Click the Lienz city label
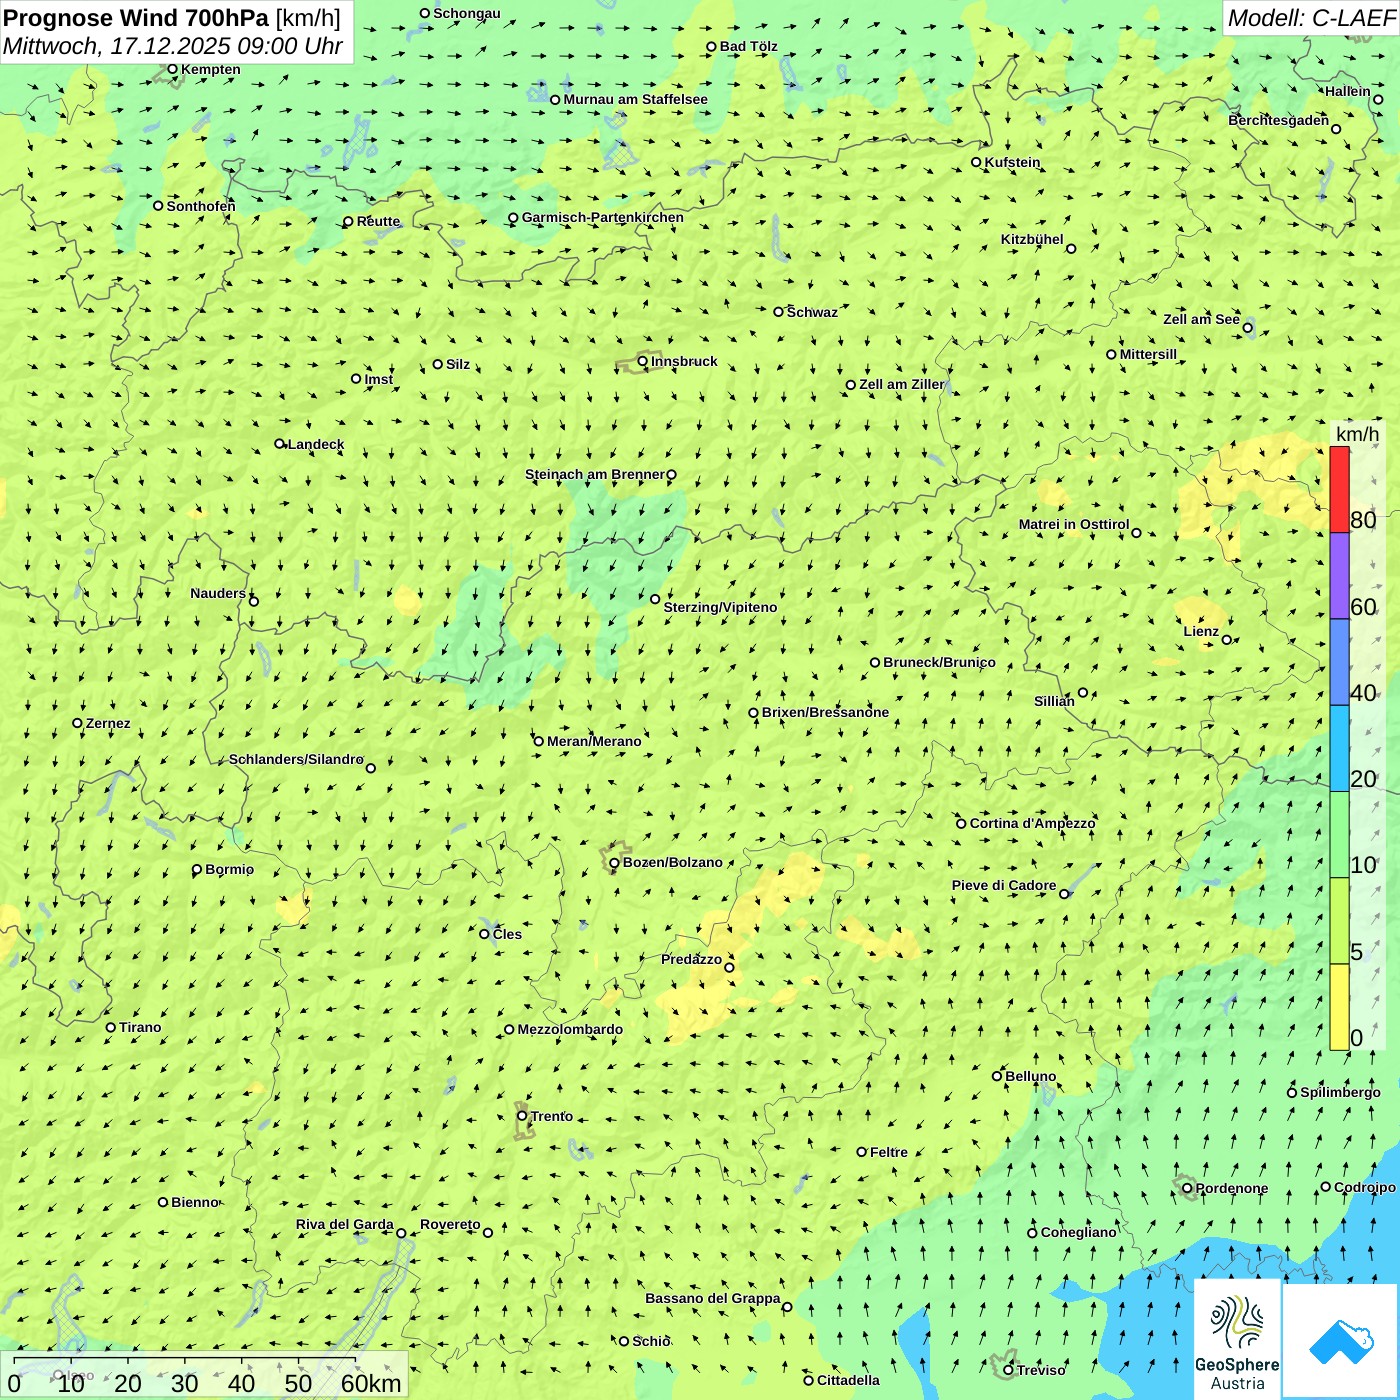 pos(1201,631)
